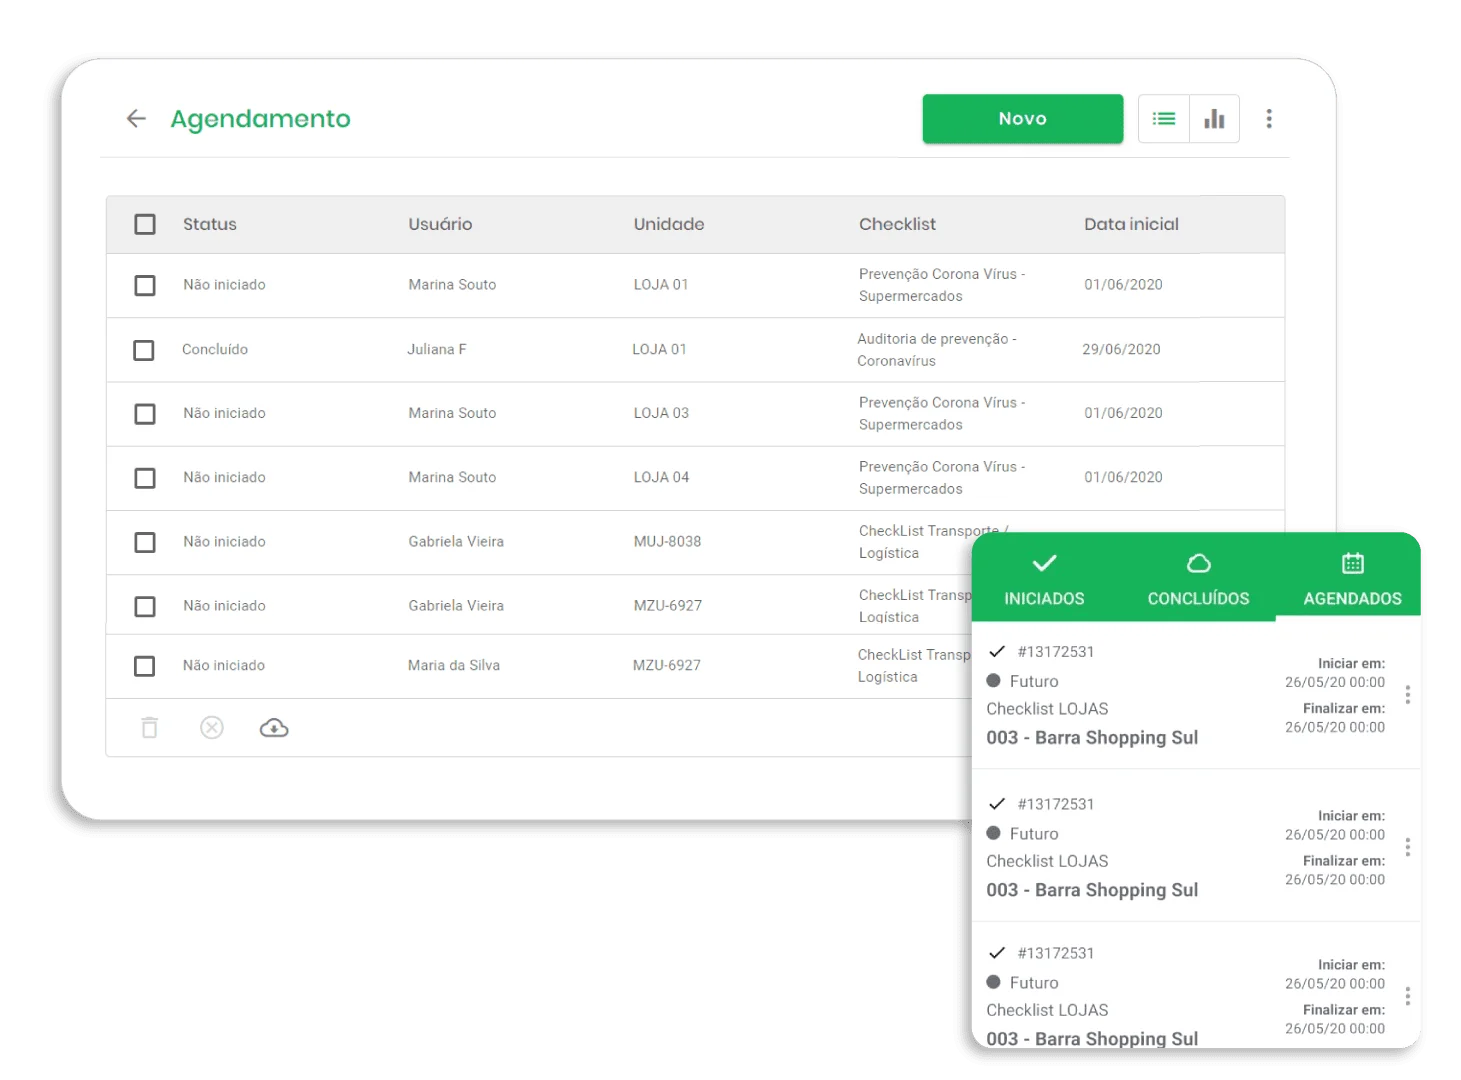Open the CONCLUÍDOS tab
This screenshot has width=1461, height=1080.
coord(1198,580)
